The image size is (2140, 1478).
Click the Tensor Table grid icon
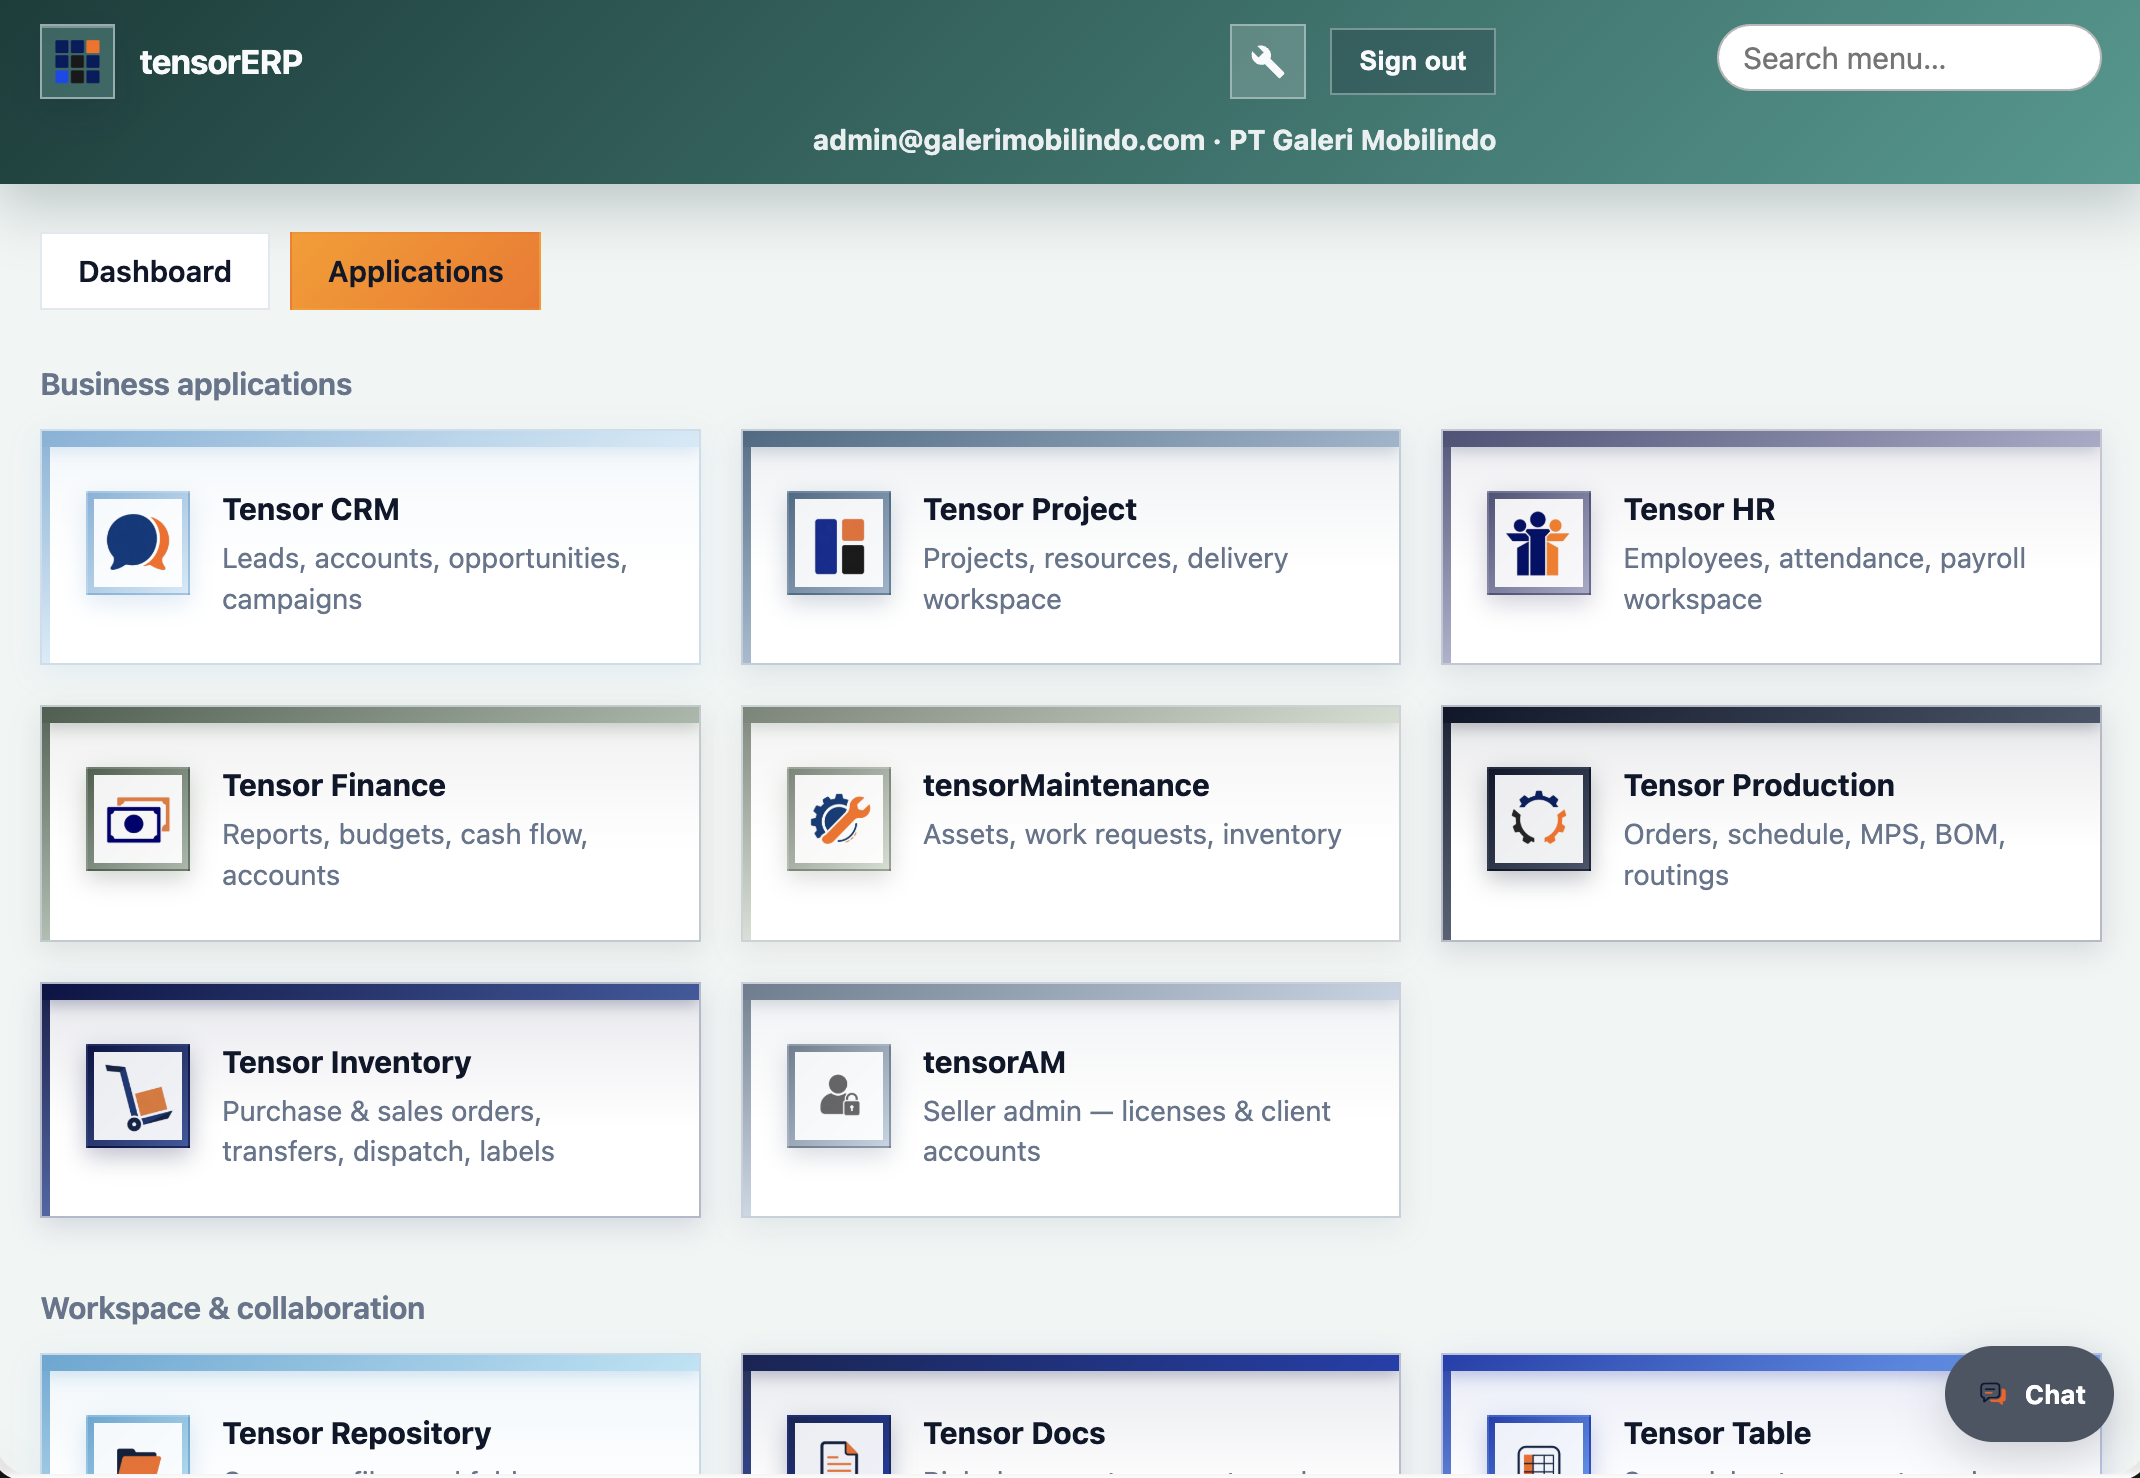click(1538, 1448)
